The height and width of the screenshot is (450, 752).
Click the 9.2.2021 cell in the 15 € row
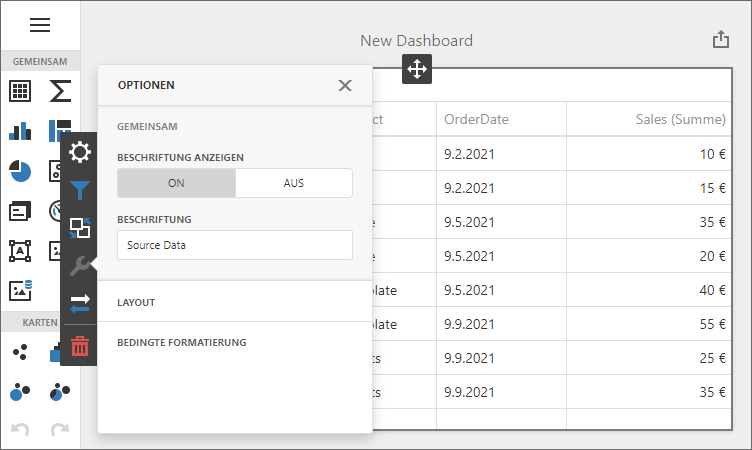(x=501, y=188)
